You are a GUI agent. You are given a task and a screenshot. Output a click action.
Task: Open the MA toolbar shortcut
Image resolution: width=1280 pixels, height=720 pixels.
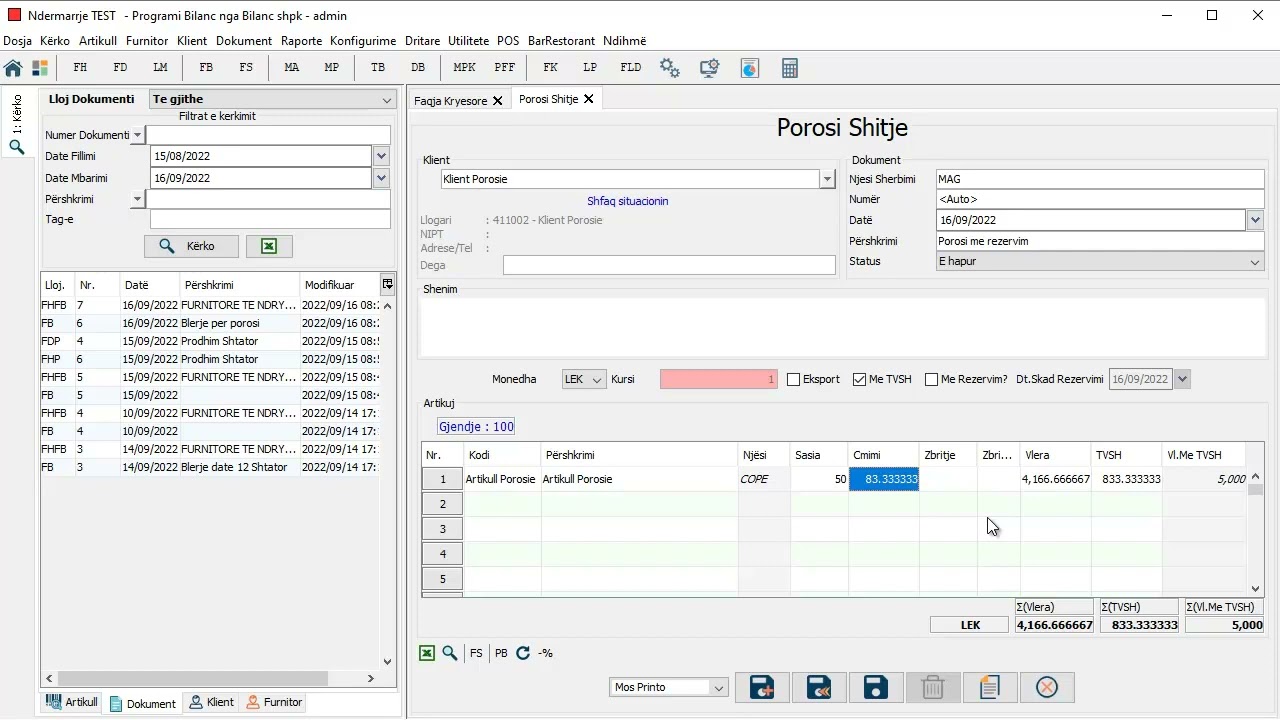292,68
